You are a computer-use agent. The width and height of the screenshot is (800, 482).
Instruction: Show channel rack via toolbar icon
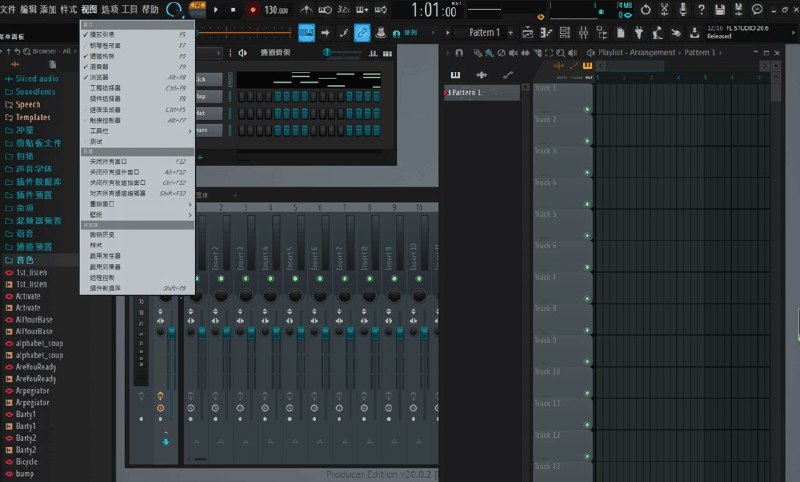tap(565, 33)
